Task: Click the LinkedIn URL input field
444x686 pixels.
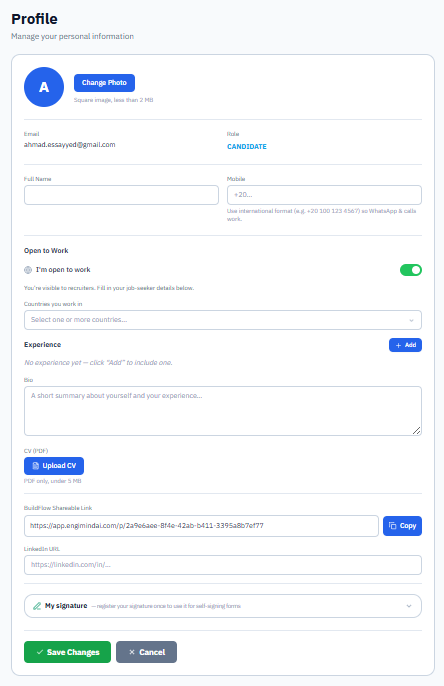Action: [x=223, y=565]
